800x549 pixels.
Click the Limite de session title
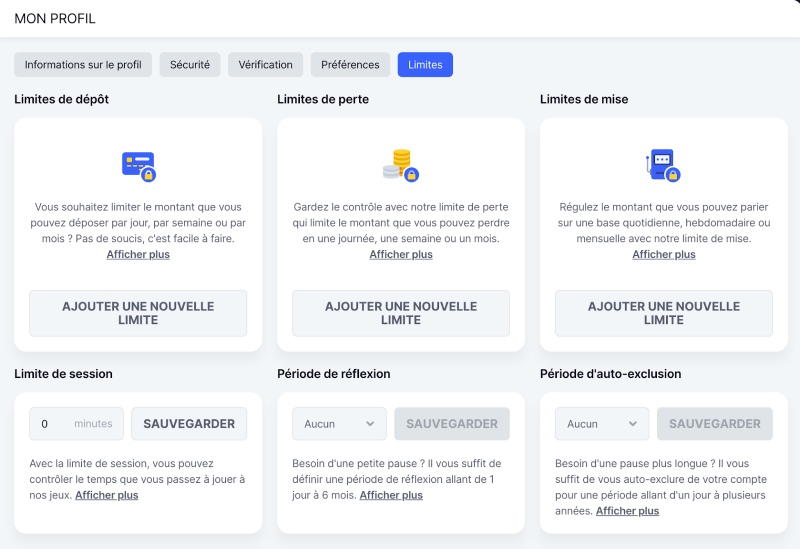click(63, 374)
